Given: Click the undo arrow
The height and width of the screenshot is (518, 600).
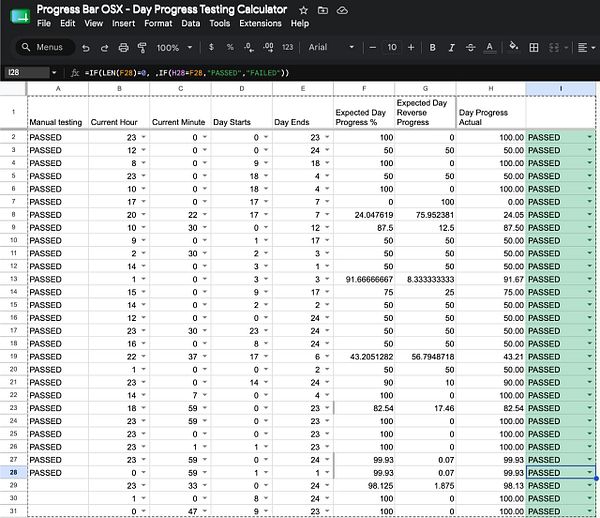Looking at the screenshot, I should pyautogui.click(x=86, y=48).
